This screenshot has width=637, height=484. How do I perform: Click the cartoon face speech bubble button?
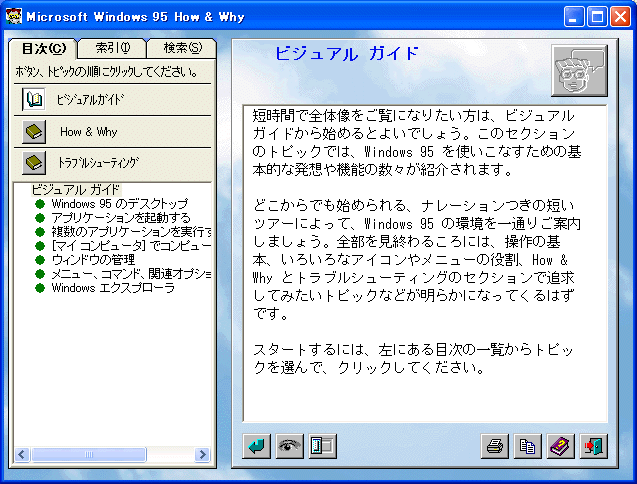click(x=579, y=71)
